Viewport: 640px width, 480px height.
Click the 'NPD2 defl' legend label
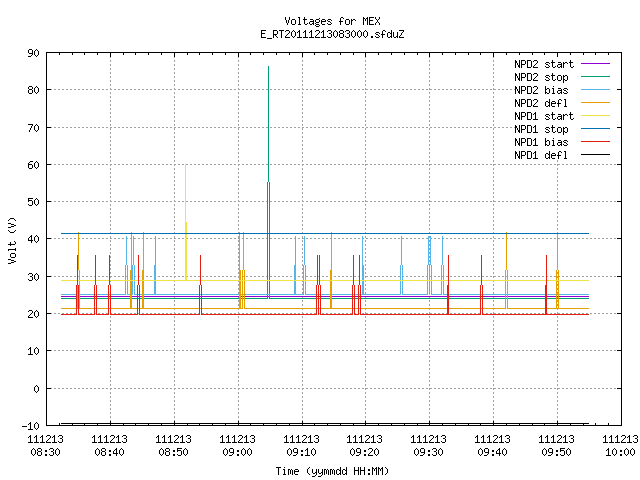coord(541,103)
